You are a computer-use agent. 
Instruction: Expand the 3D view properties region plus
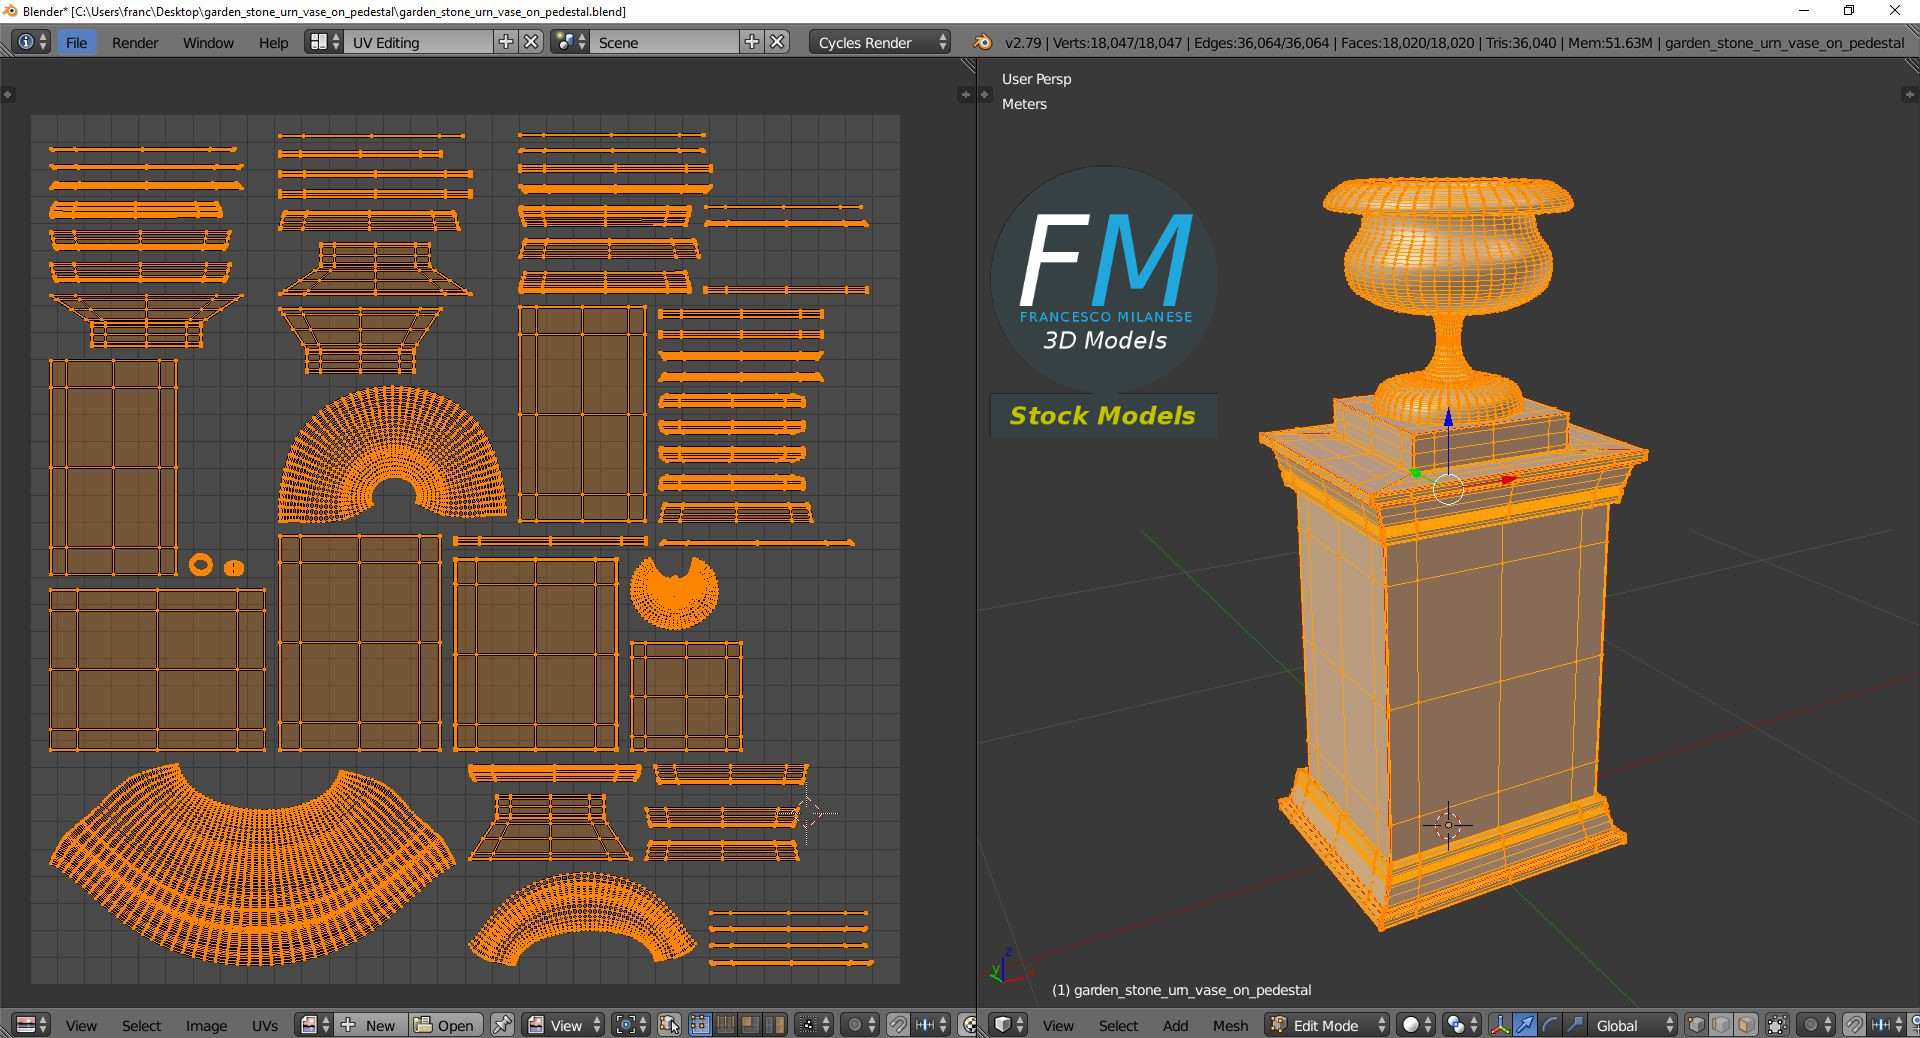1908,94
